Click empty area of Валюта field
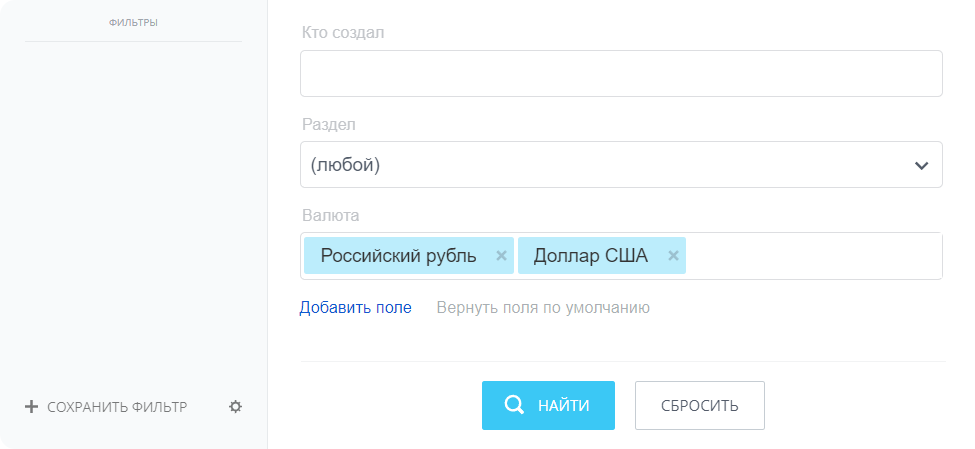 click(813, 256)
